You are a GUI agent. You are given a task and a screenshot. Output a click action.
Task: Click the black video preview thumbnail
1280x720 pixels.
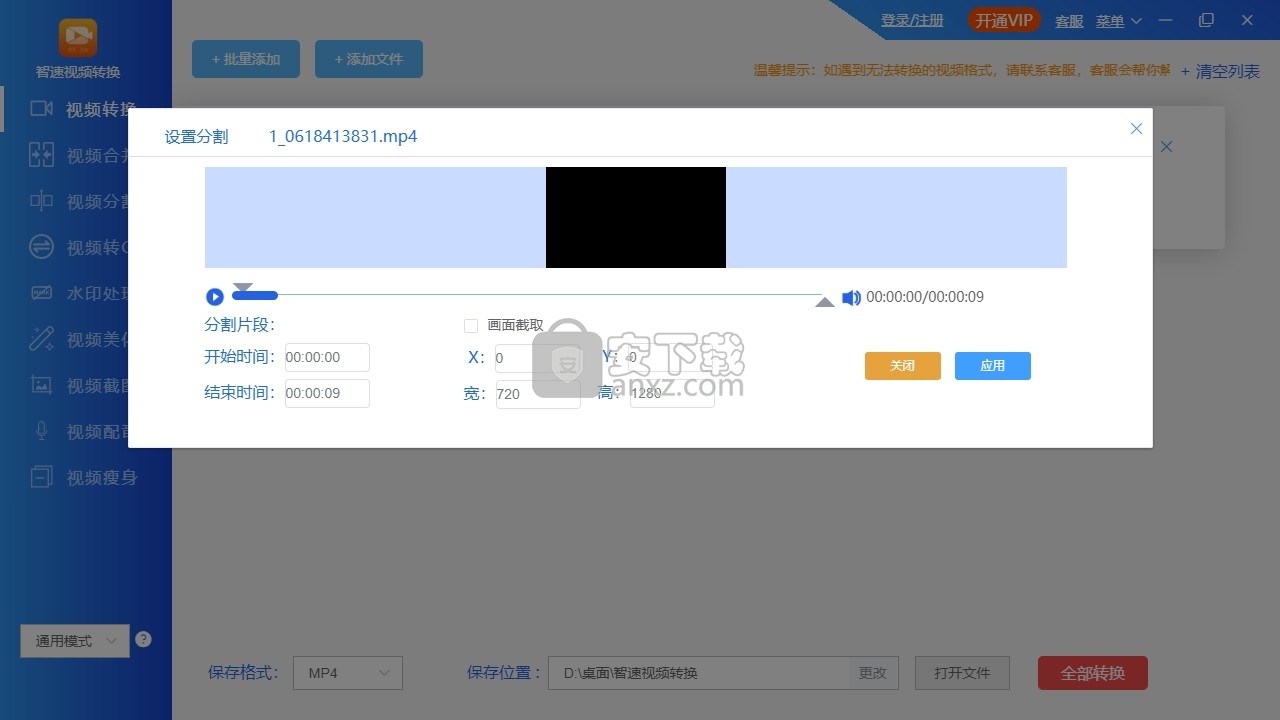636,217
